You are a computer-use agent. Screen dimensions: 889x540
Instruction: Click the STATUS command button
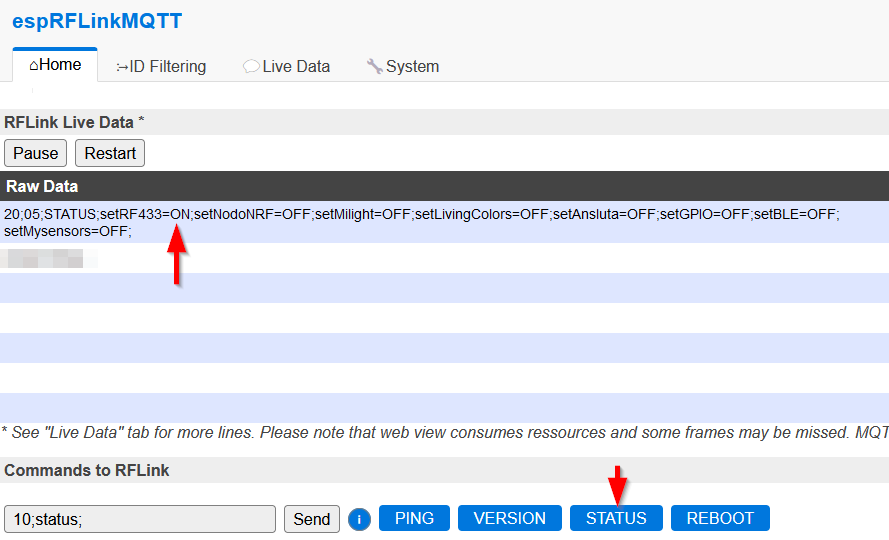(616, 518)
